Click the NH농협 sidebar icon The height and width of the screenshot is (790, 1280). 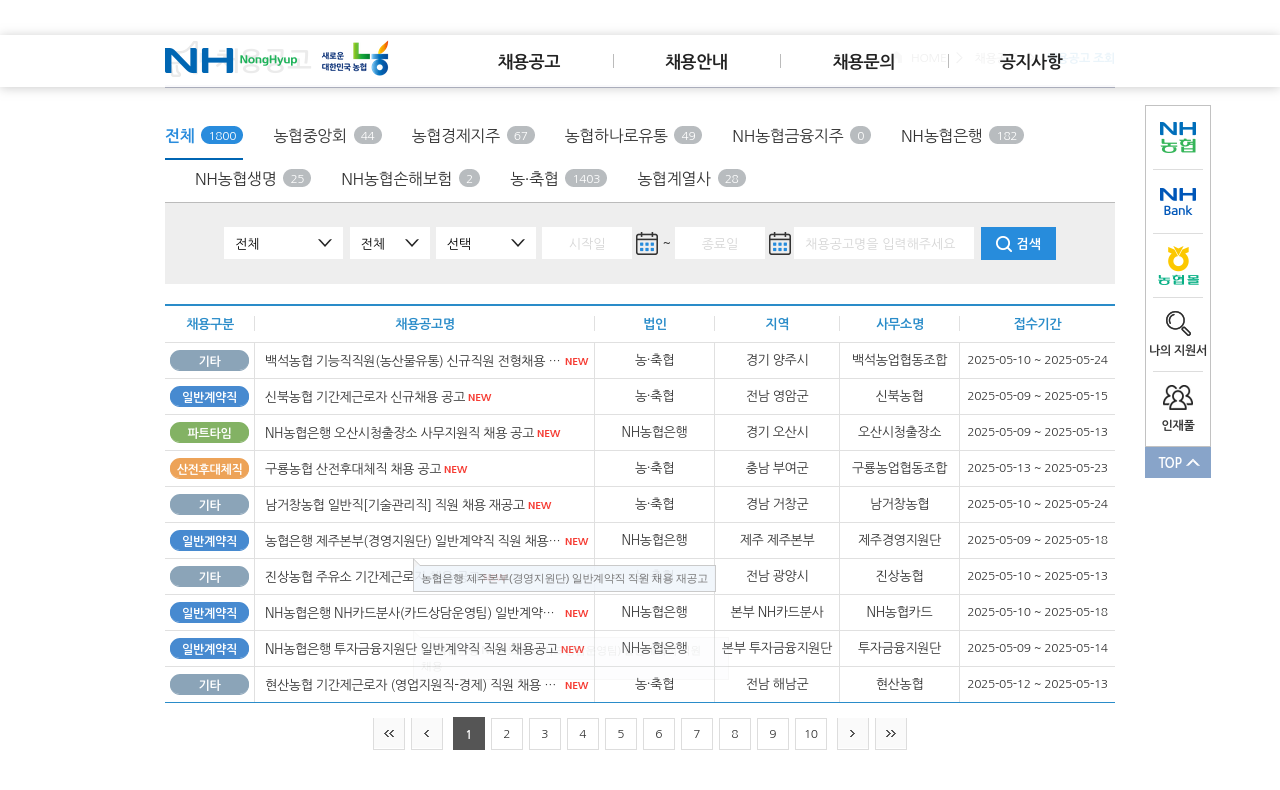click(1178, 137)
